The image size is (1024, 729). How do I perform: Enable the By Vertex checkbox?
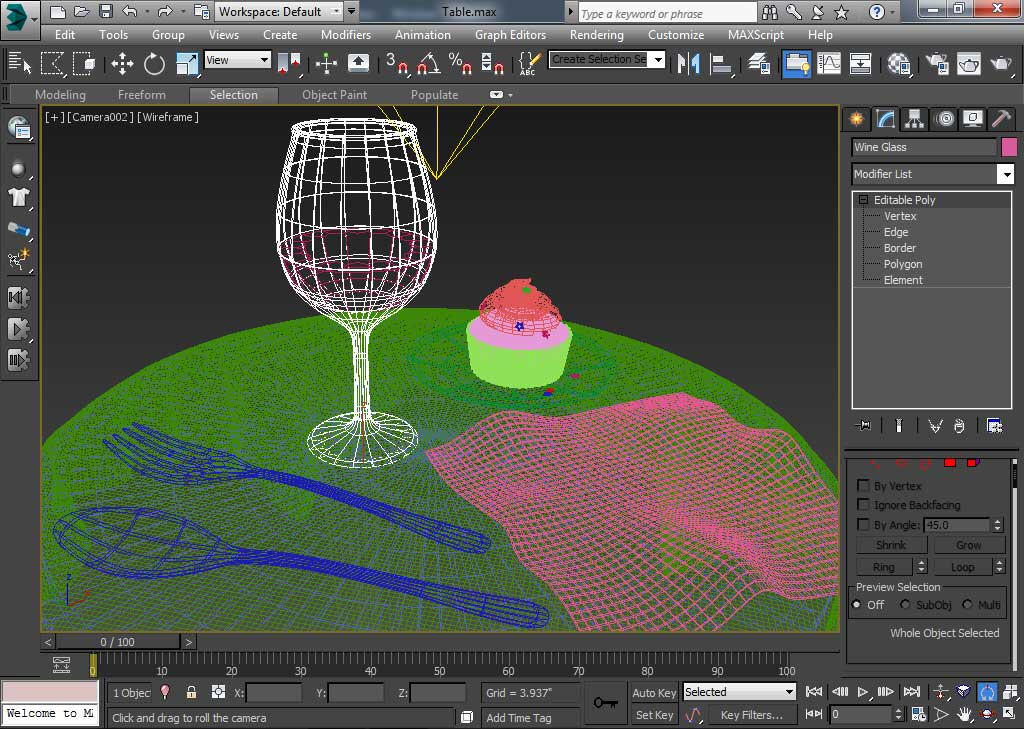point(864,486)
